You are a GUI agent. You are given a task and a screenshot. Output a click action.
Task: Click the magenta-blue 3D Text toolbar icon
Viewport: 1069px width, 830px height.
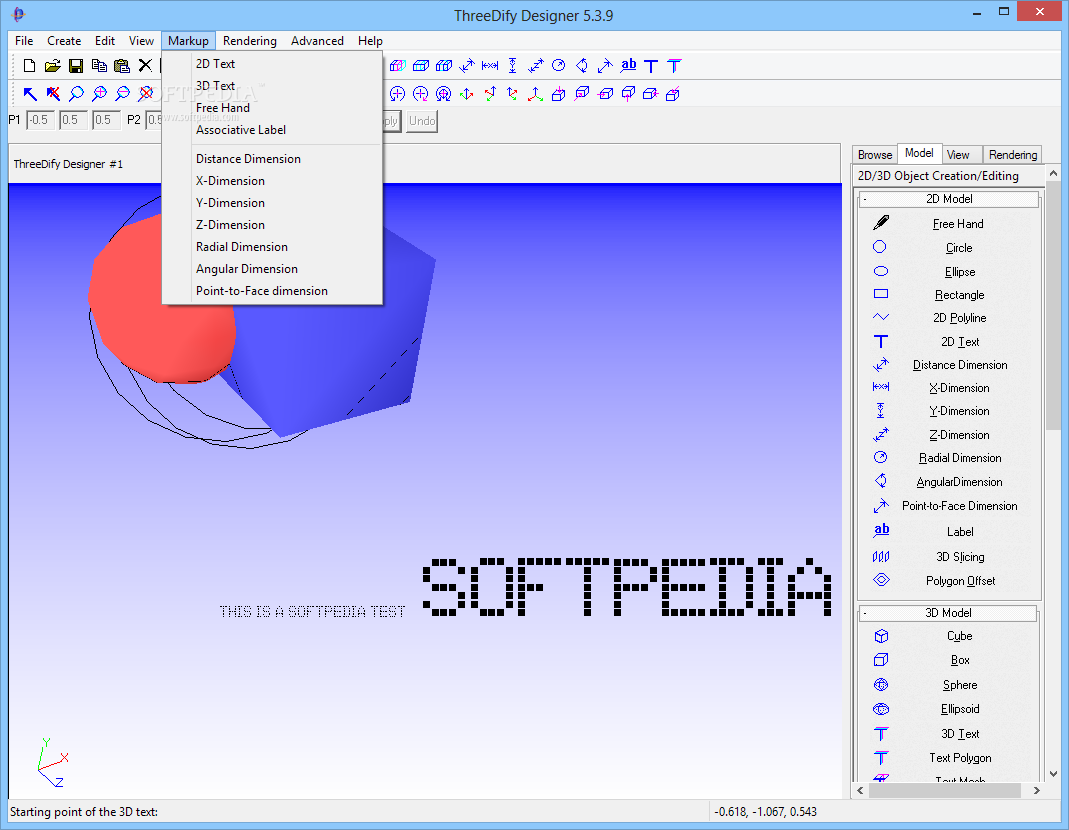[x=674, y=65]
